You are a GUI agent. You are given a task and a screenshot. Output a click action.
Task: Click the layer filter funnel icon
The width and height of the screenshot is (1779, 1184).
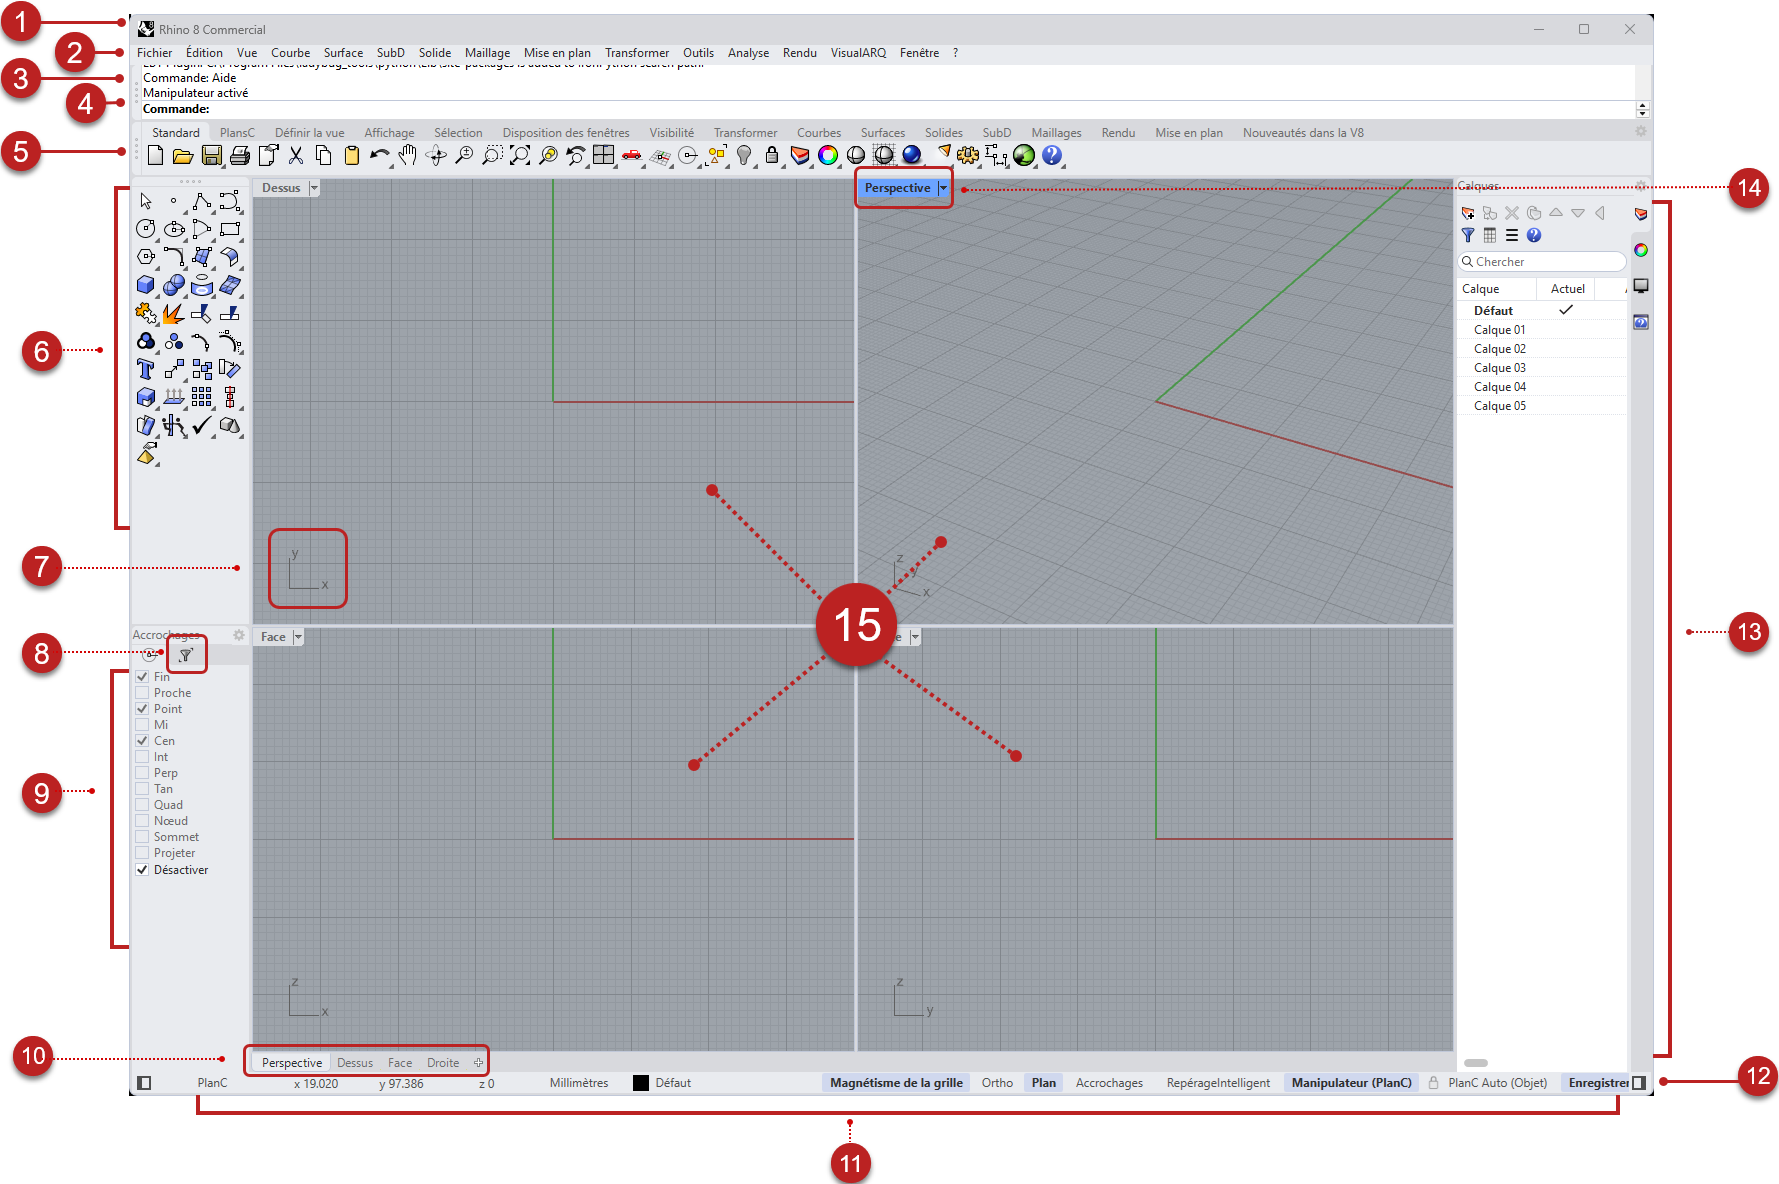[1468, 235]
